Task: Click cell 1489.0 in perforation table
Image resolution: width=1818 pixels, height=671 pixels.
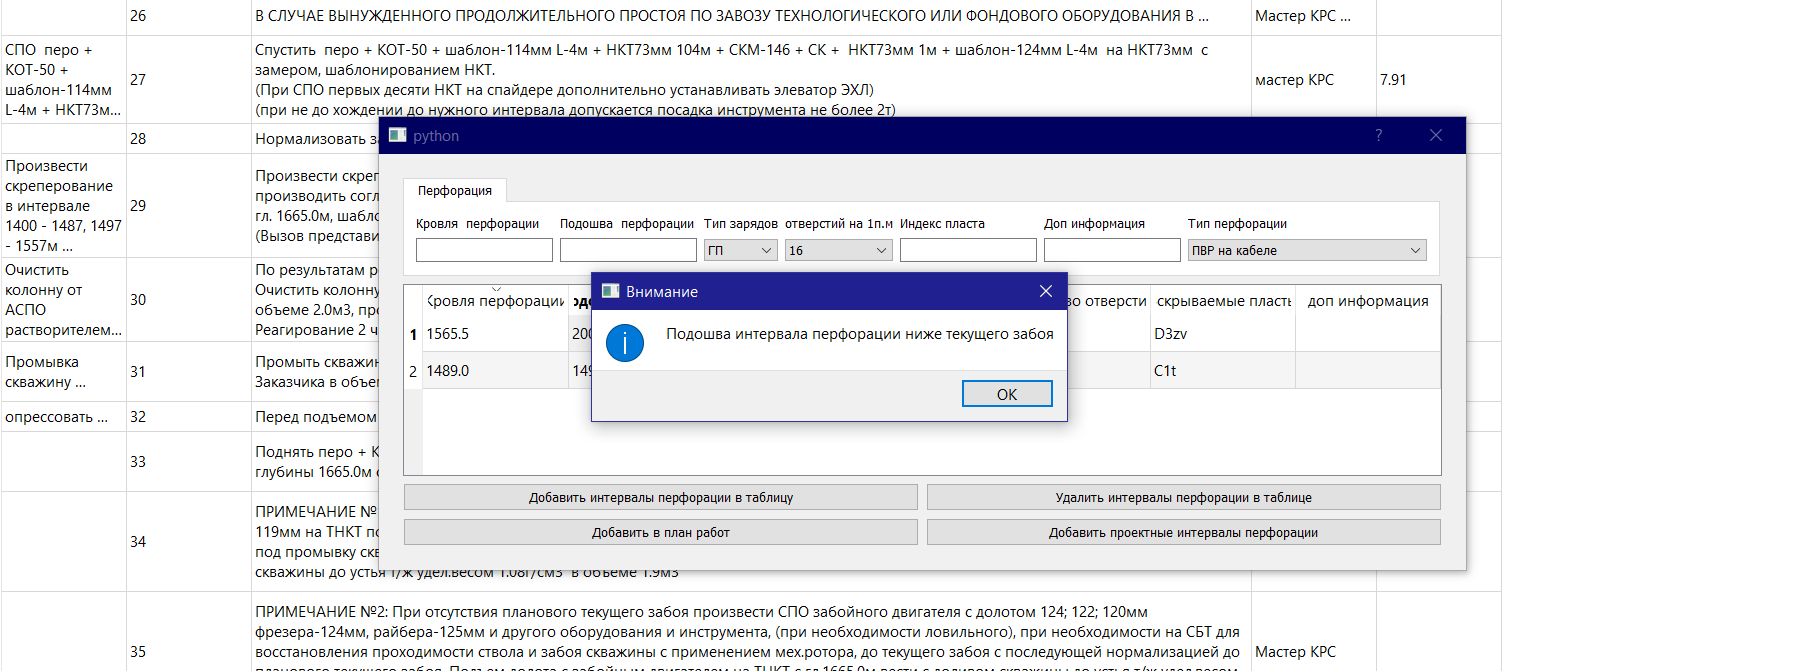Action: pyautogui.click(x=496, y=371)
